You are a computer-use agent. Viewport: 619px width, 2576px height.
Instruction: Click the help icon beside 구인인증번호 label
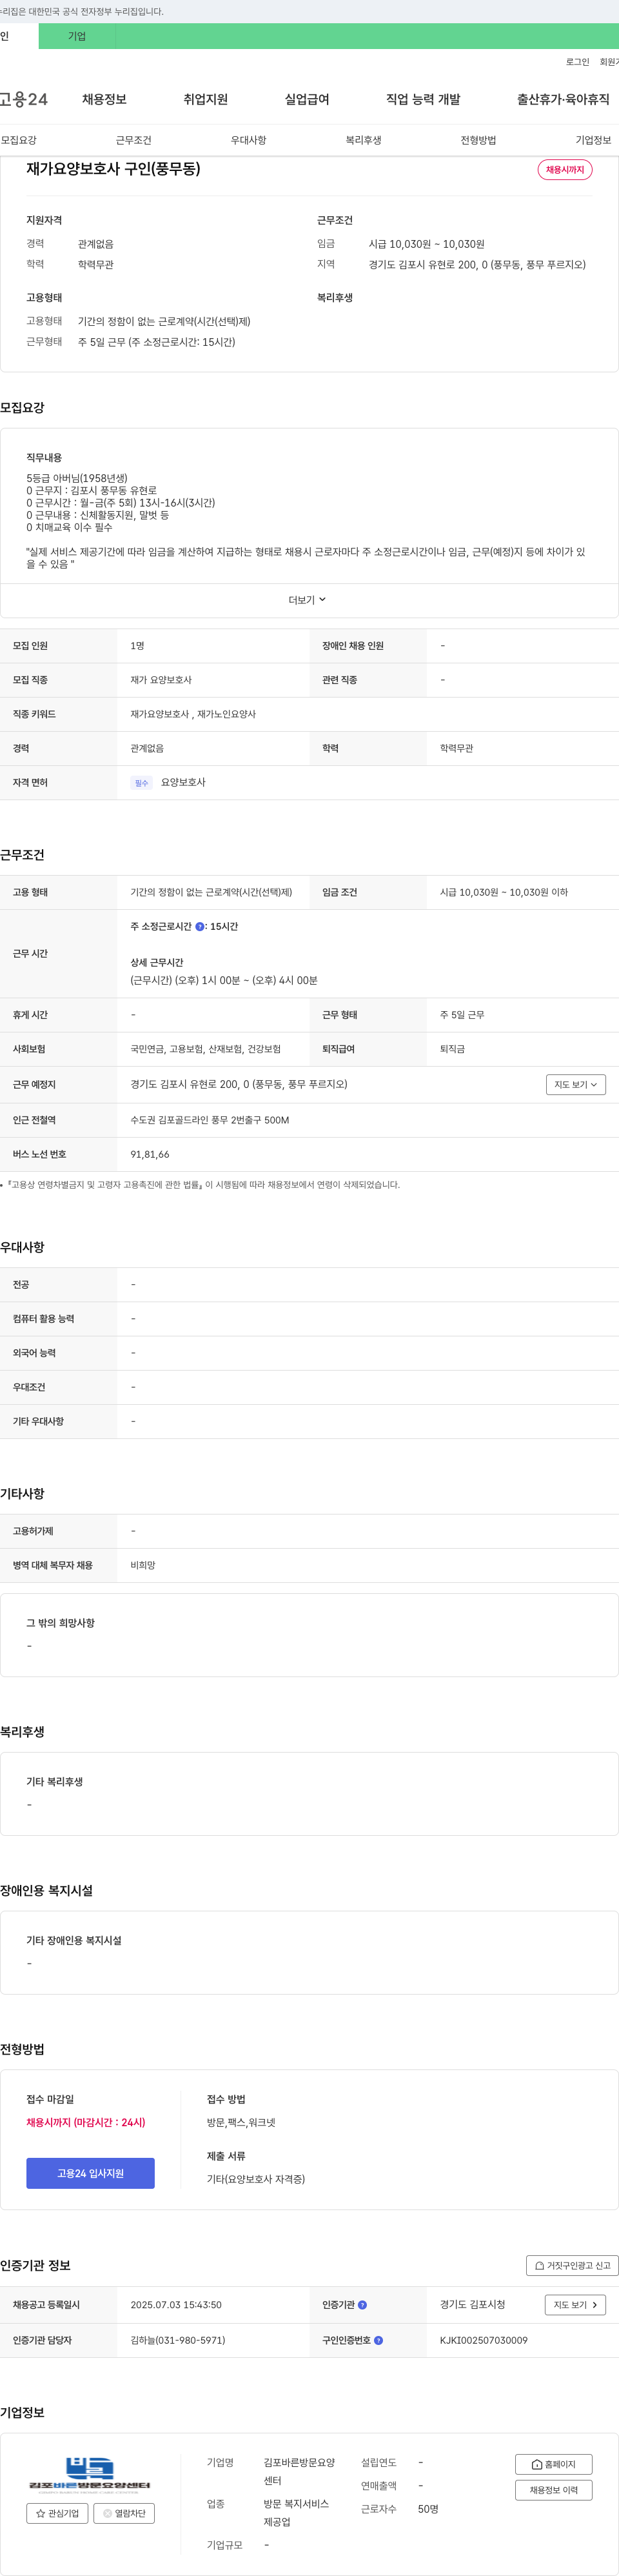tap(378, 2340)
